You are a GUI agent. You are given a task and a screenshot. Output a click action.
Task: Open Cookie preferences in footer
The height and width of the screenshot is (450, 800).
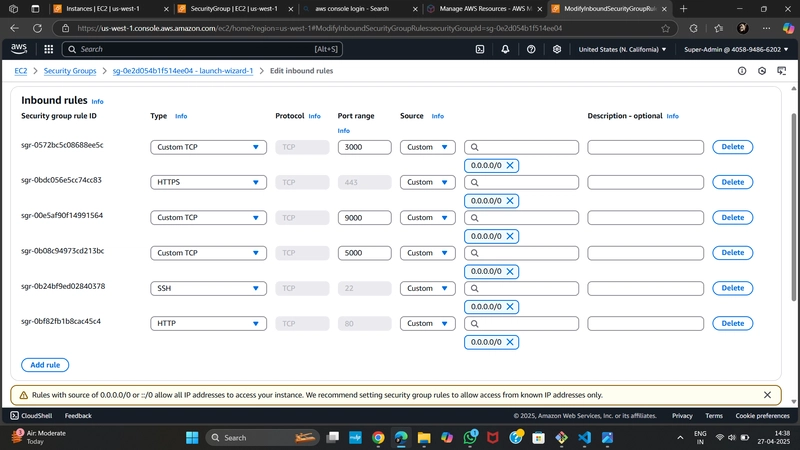pyautogui.click(x=762, y=416)
